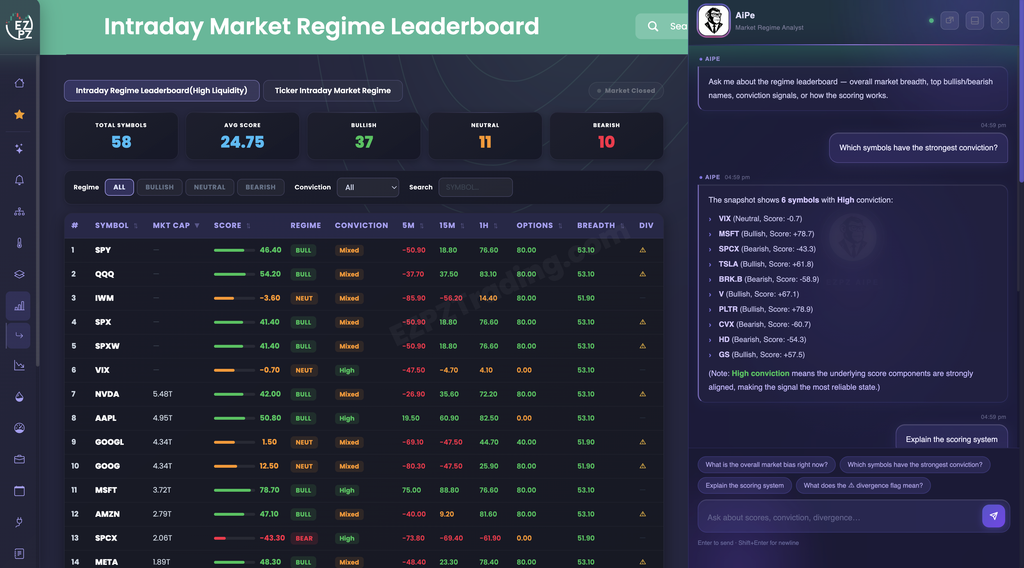Click the GOOGL NEUT regime badge

[x=304, y=443]
